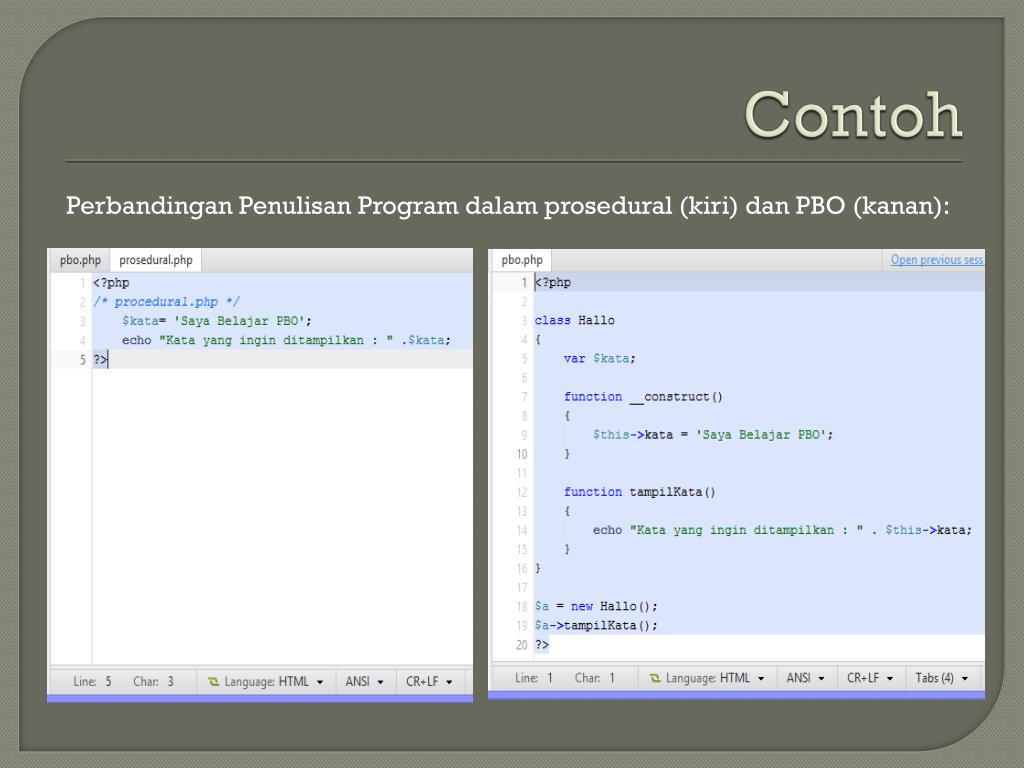1024x768 pixels.
Task: Click 'Line: 5' status in left editor
Action: click(92, 682)
